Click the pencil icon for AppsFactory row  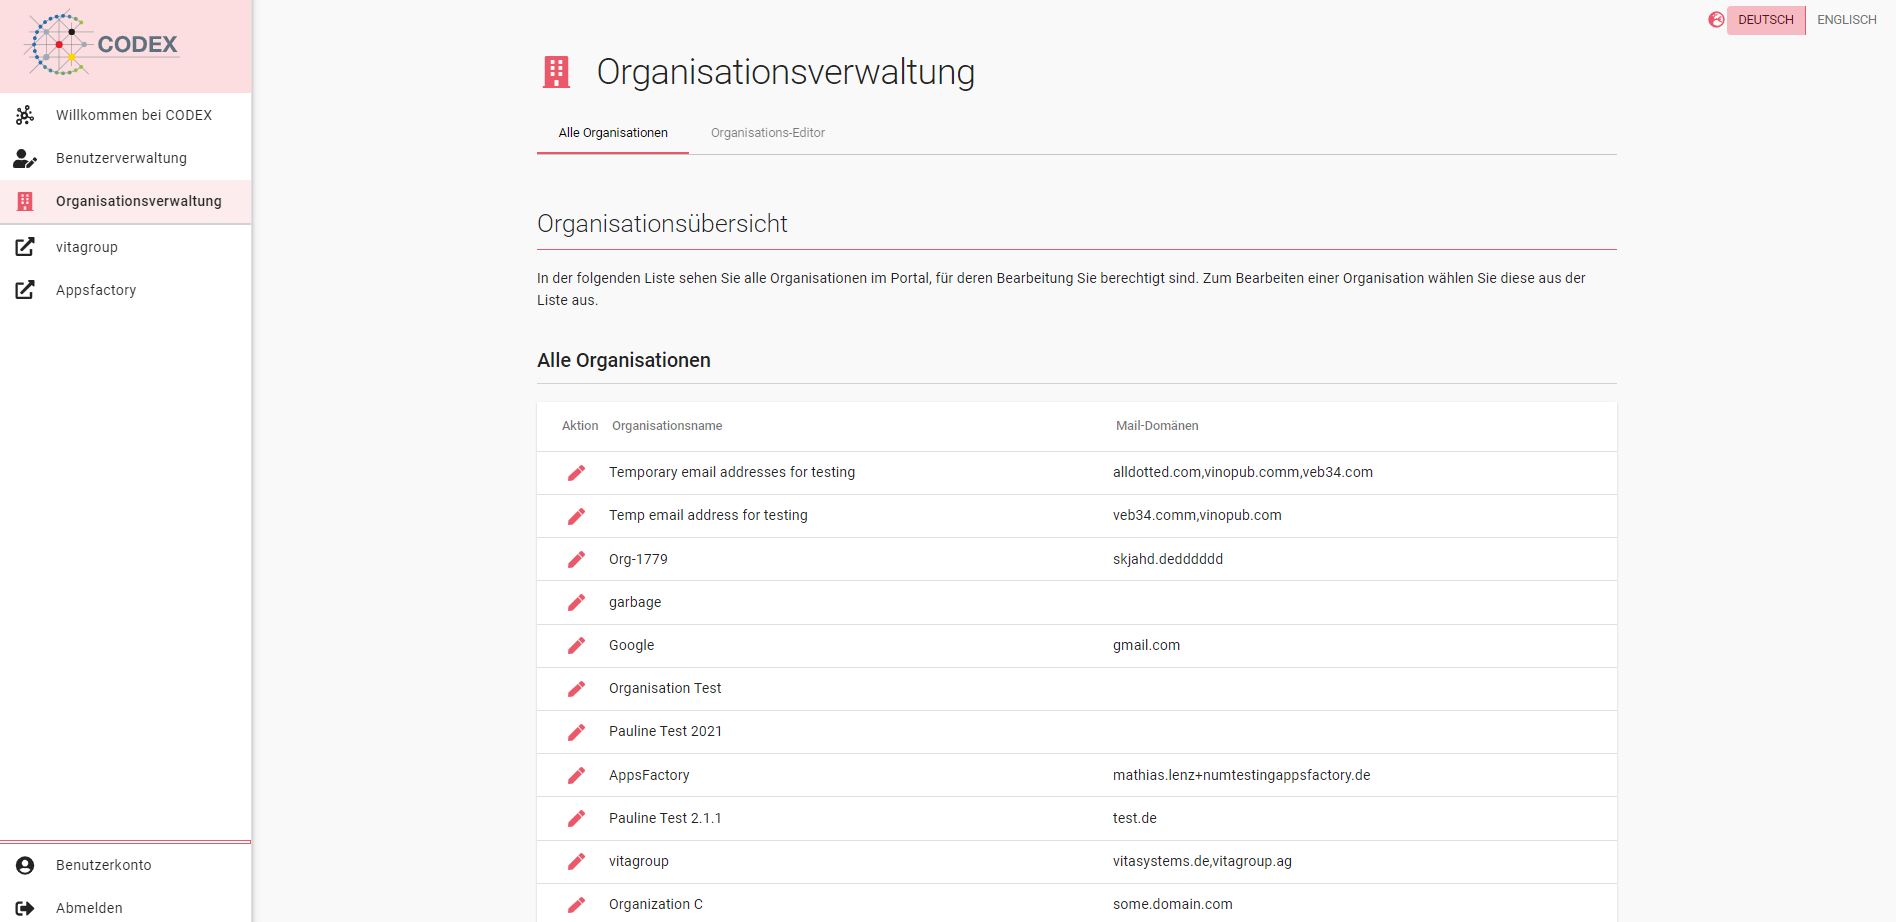coord(576,775)
